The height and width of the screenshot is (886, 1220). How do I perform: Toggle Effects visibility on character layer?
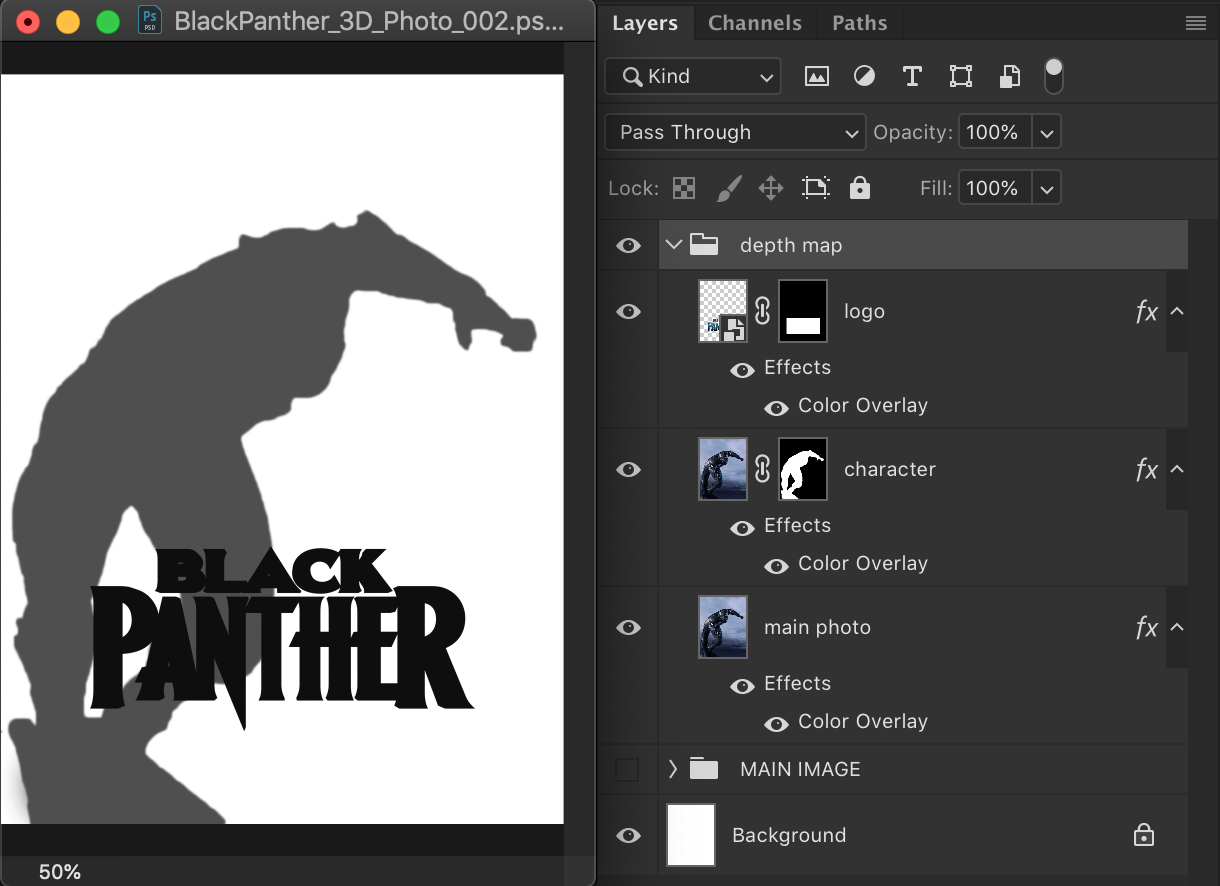(742, 528)
